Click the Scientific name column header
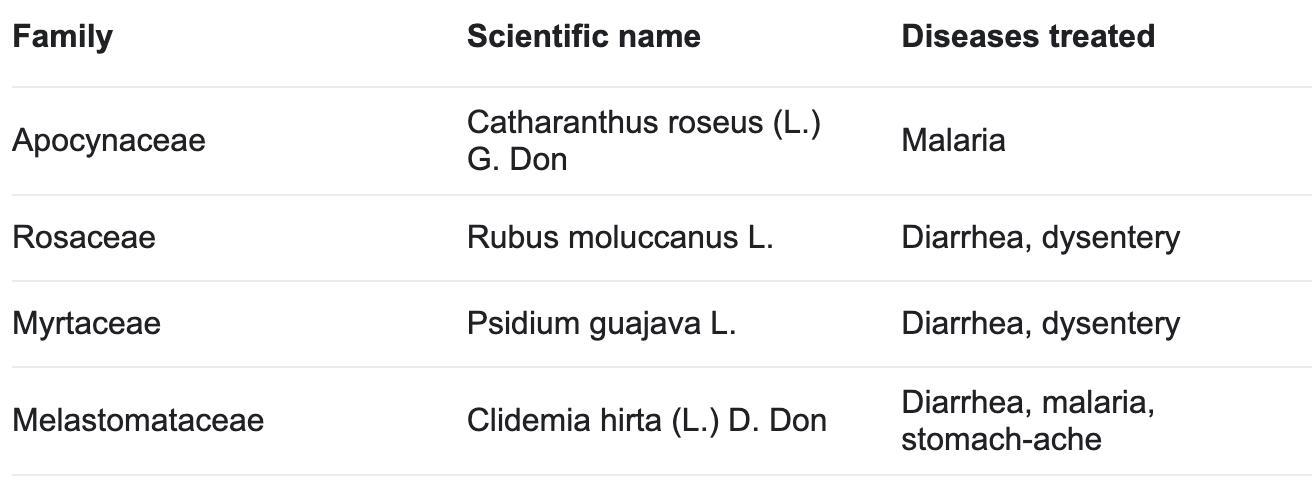The width and height of the screenshot is (1312, 500). coord(583,37)
